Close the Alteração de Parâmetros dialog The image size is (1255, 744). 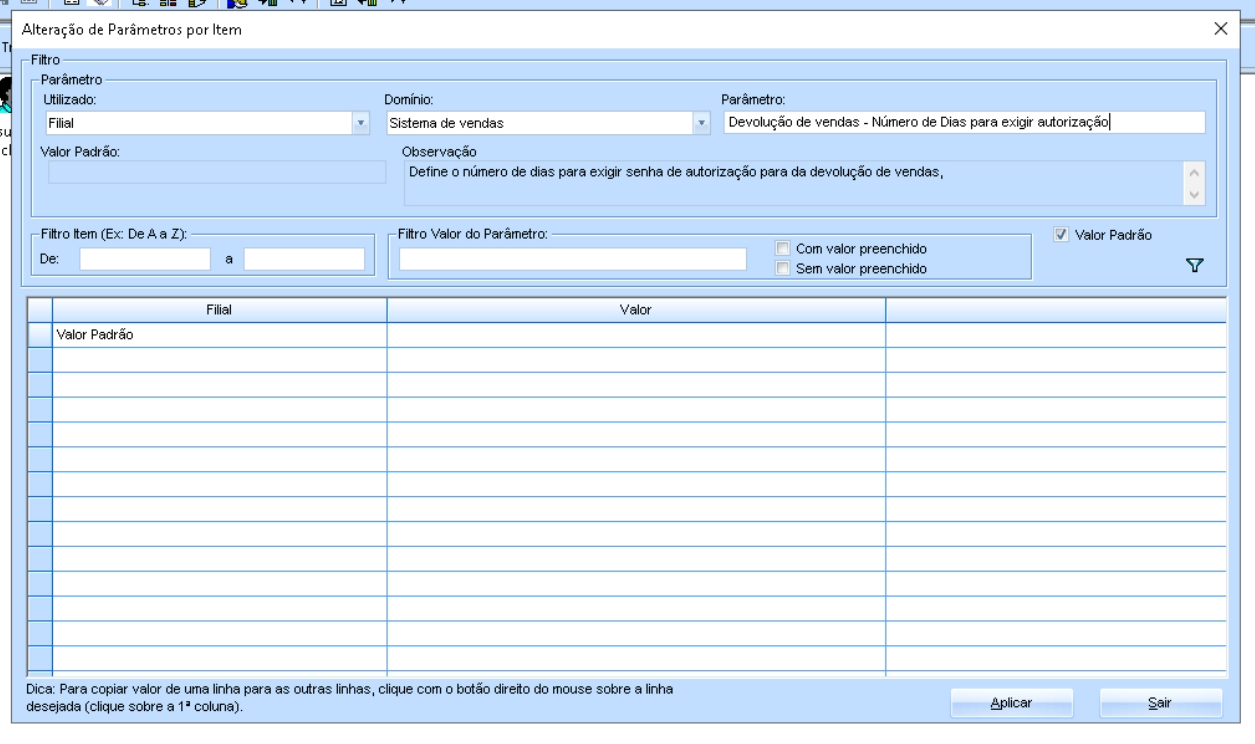pyautogui.click(x=1220, y=29)
